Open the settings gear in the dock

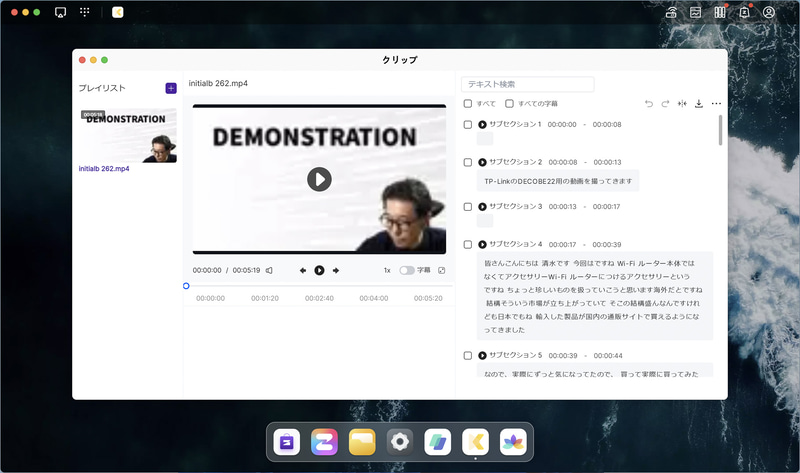click(400, 442)
